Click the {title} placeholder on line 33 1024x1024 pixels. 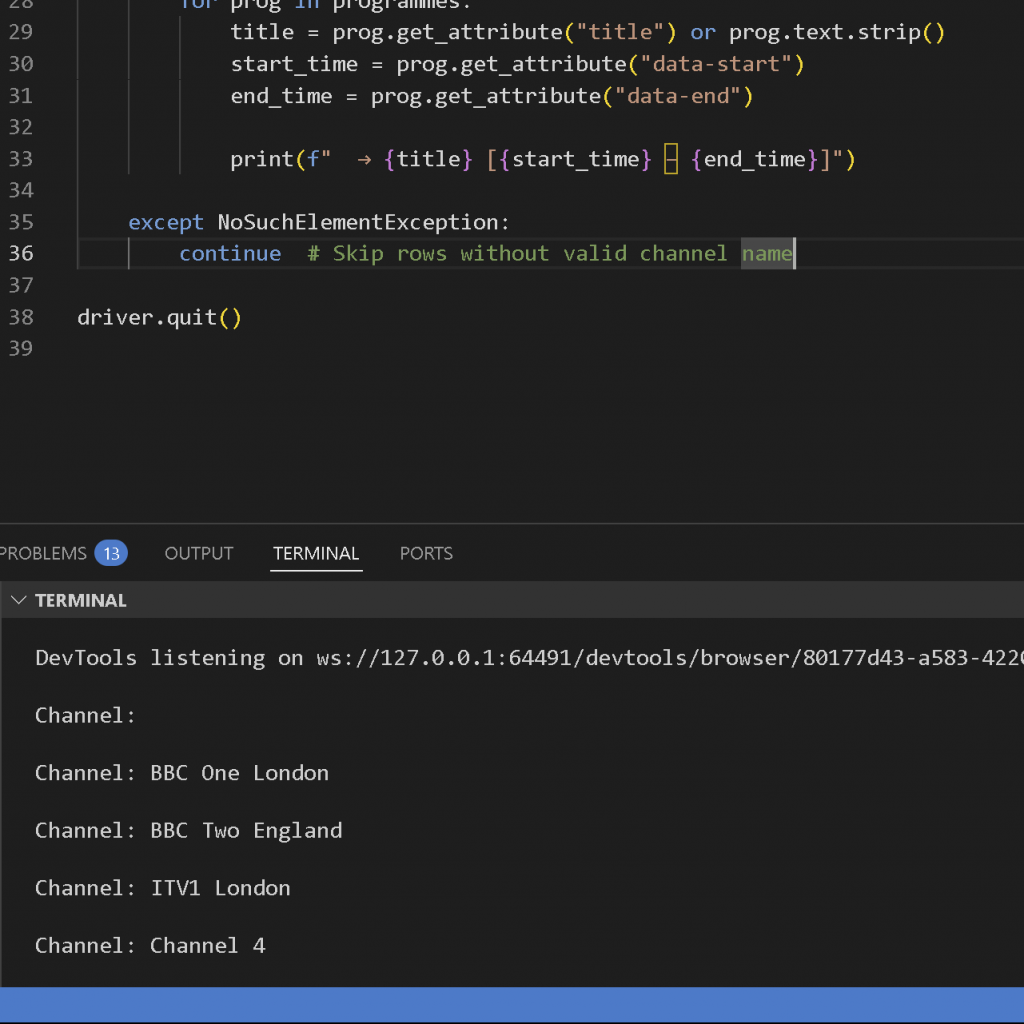click(x=428, y=159)
